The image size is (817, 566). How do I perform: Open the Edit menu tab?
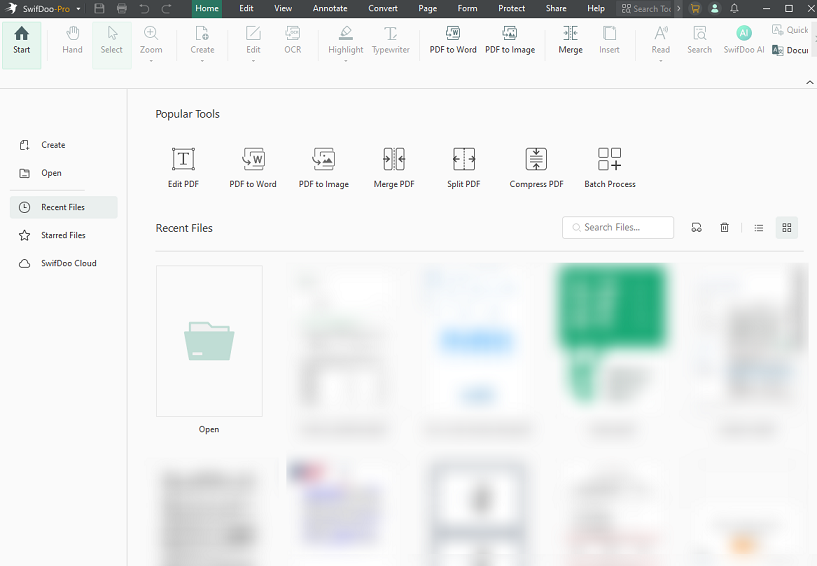pyautogui.click(x=246, y=8)
